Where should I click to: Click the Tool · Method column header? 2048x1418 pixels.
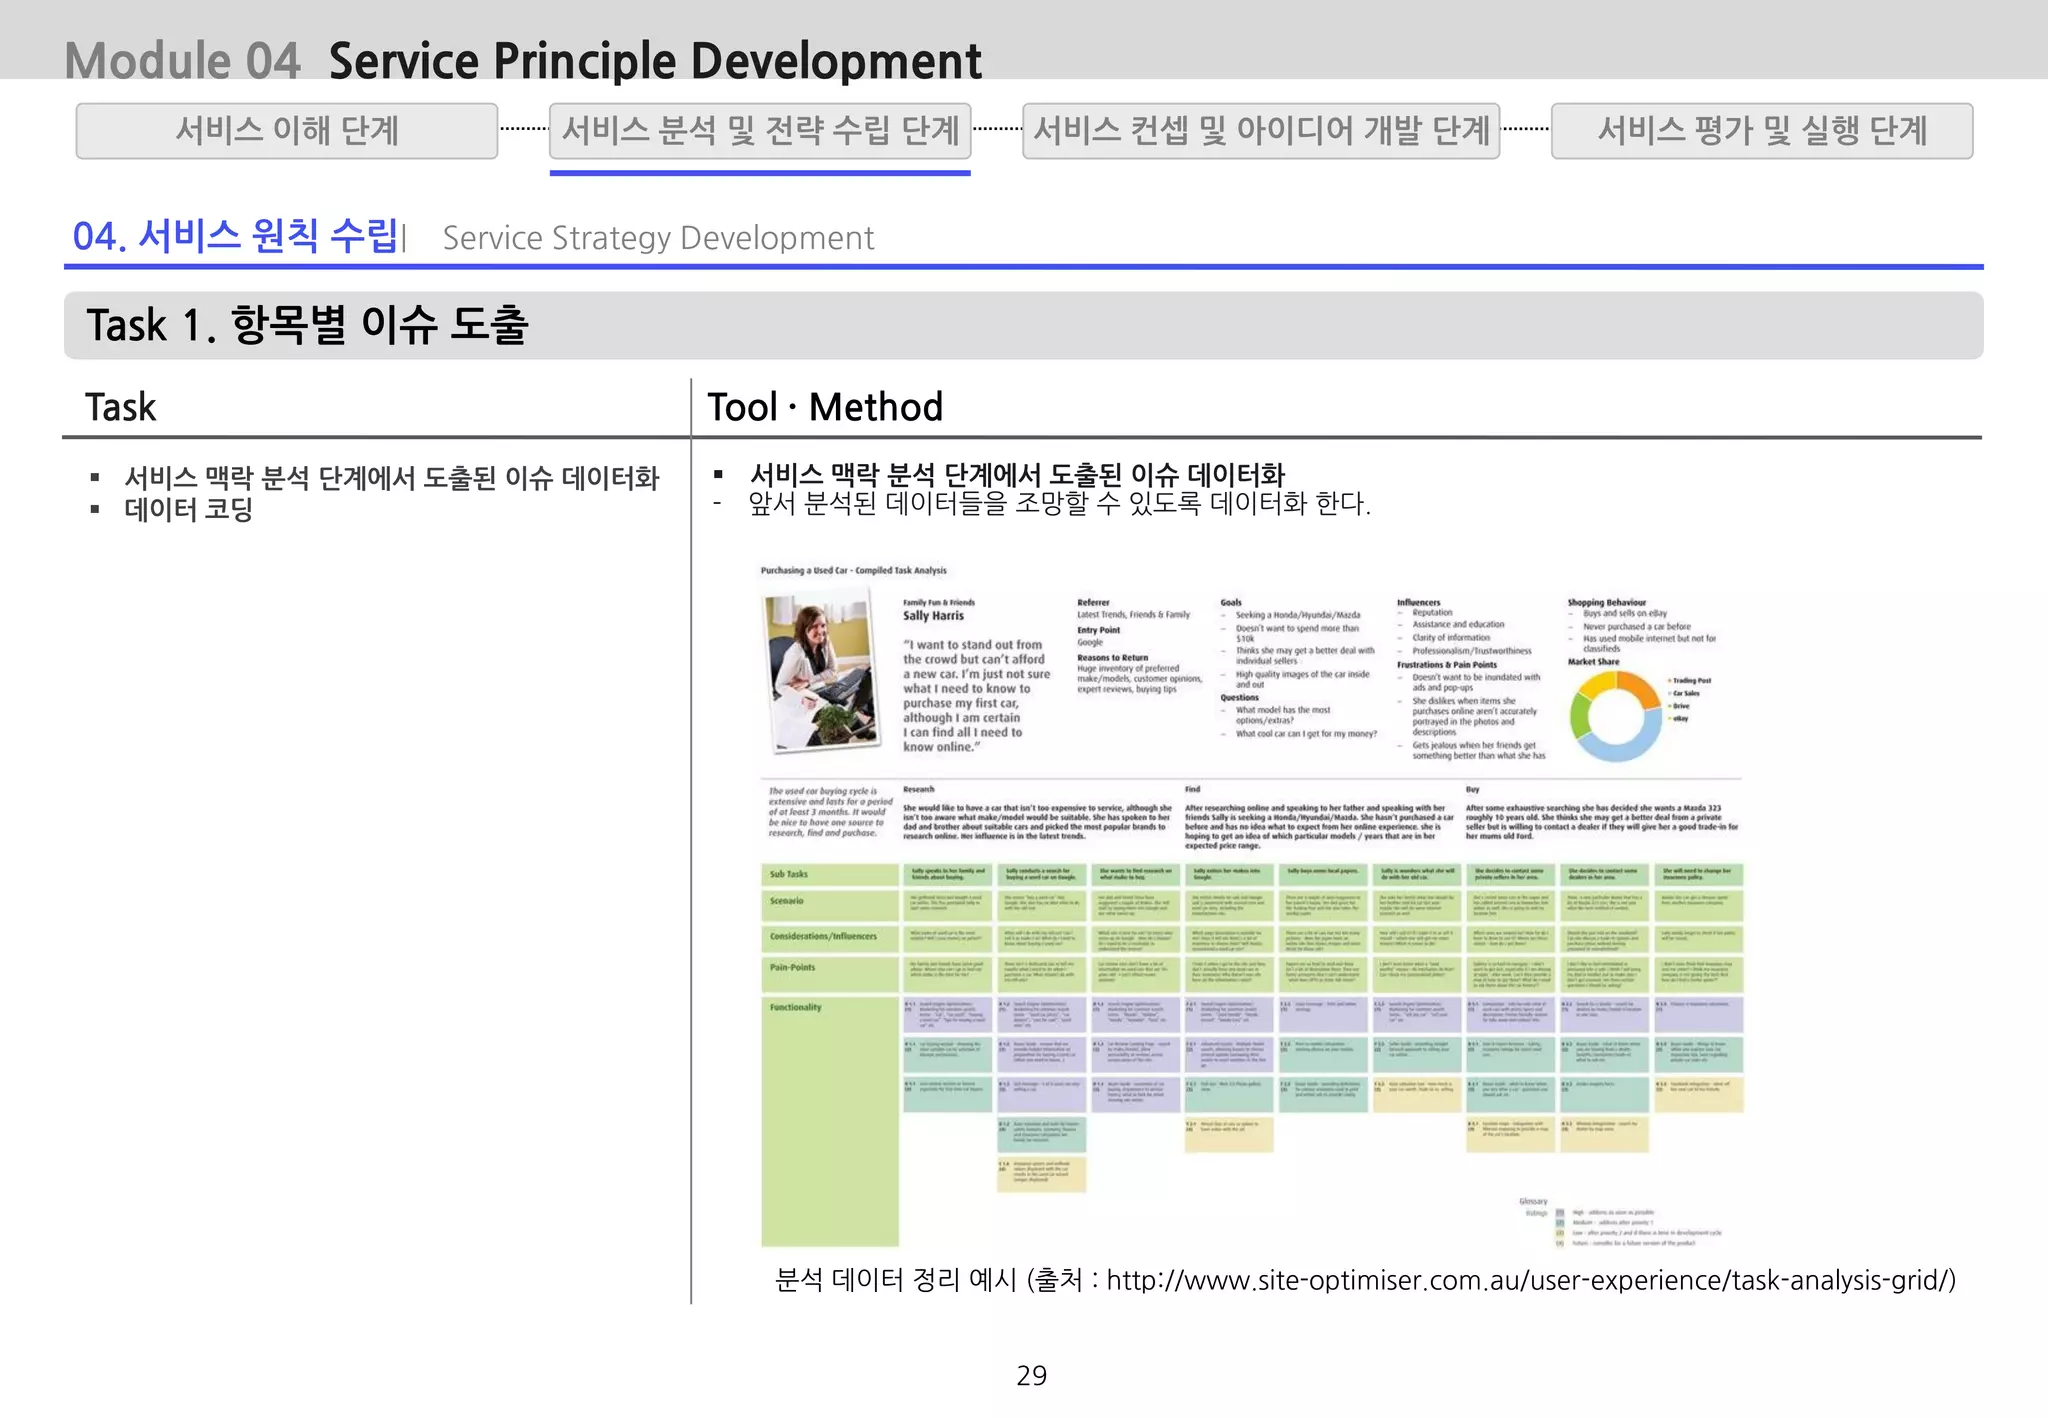pos(825,407)
